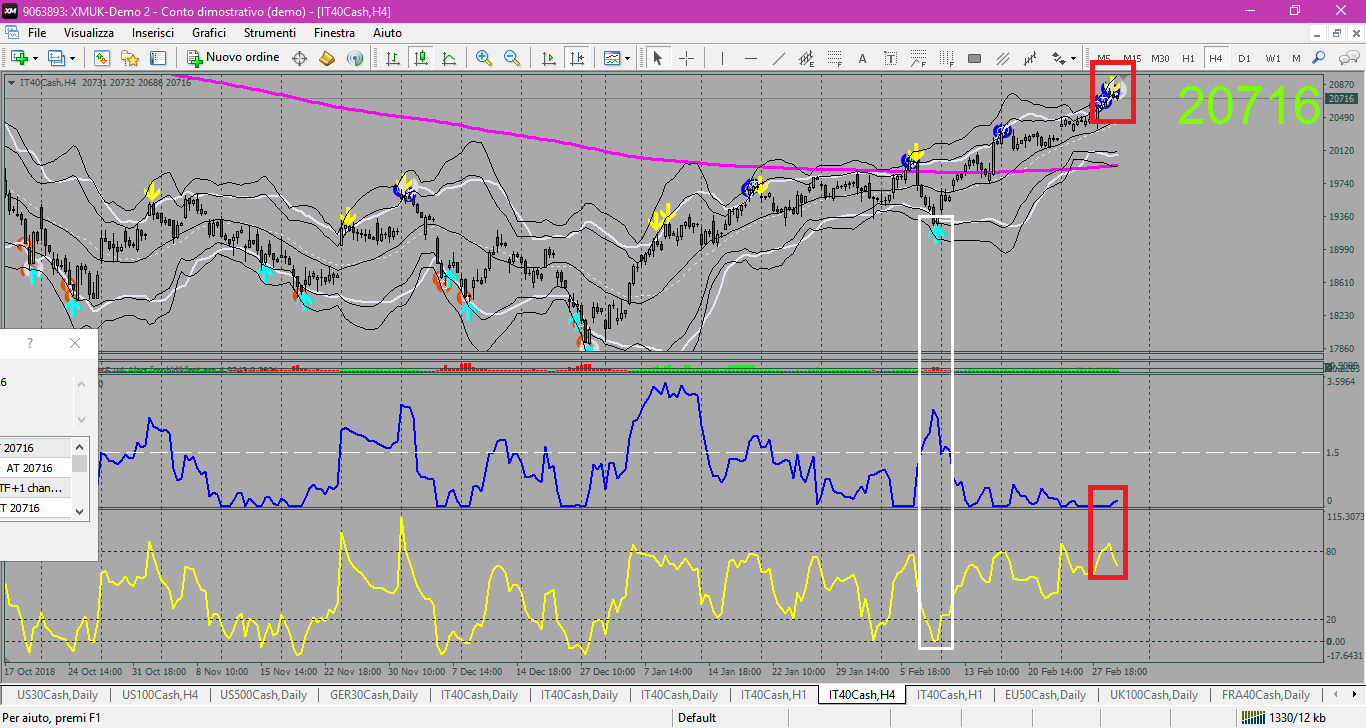Open the File menu
Image resolution: width=1366 pixels, height=728 pixels.
click(x=37, y=33)
